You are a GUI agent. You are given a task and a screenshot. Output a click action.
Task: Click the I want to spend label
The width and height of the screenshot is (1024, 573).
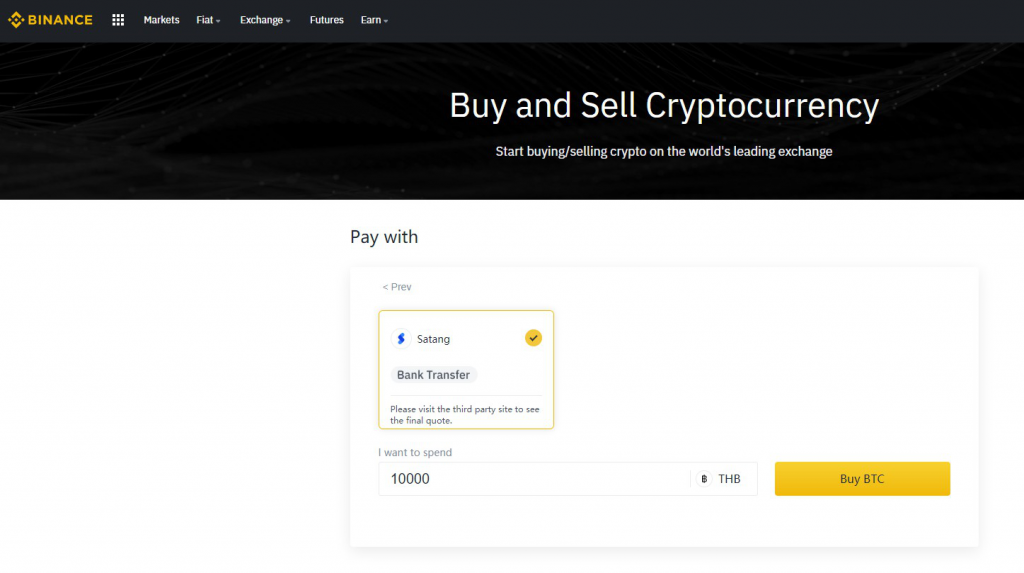pyautogui.click(x=415, y=453)
